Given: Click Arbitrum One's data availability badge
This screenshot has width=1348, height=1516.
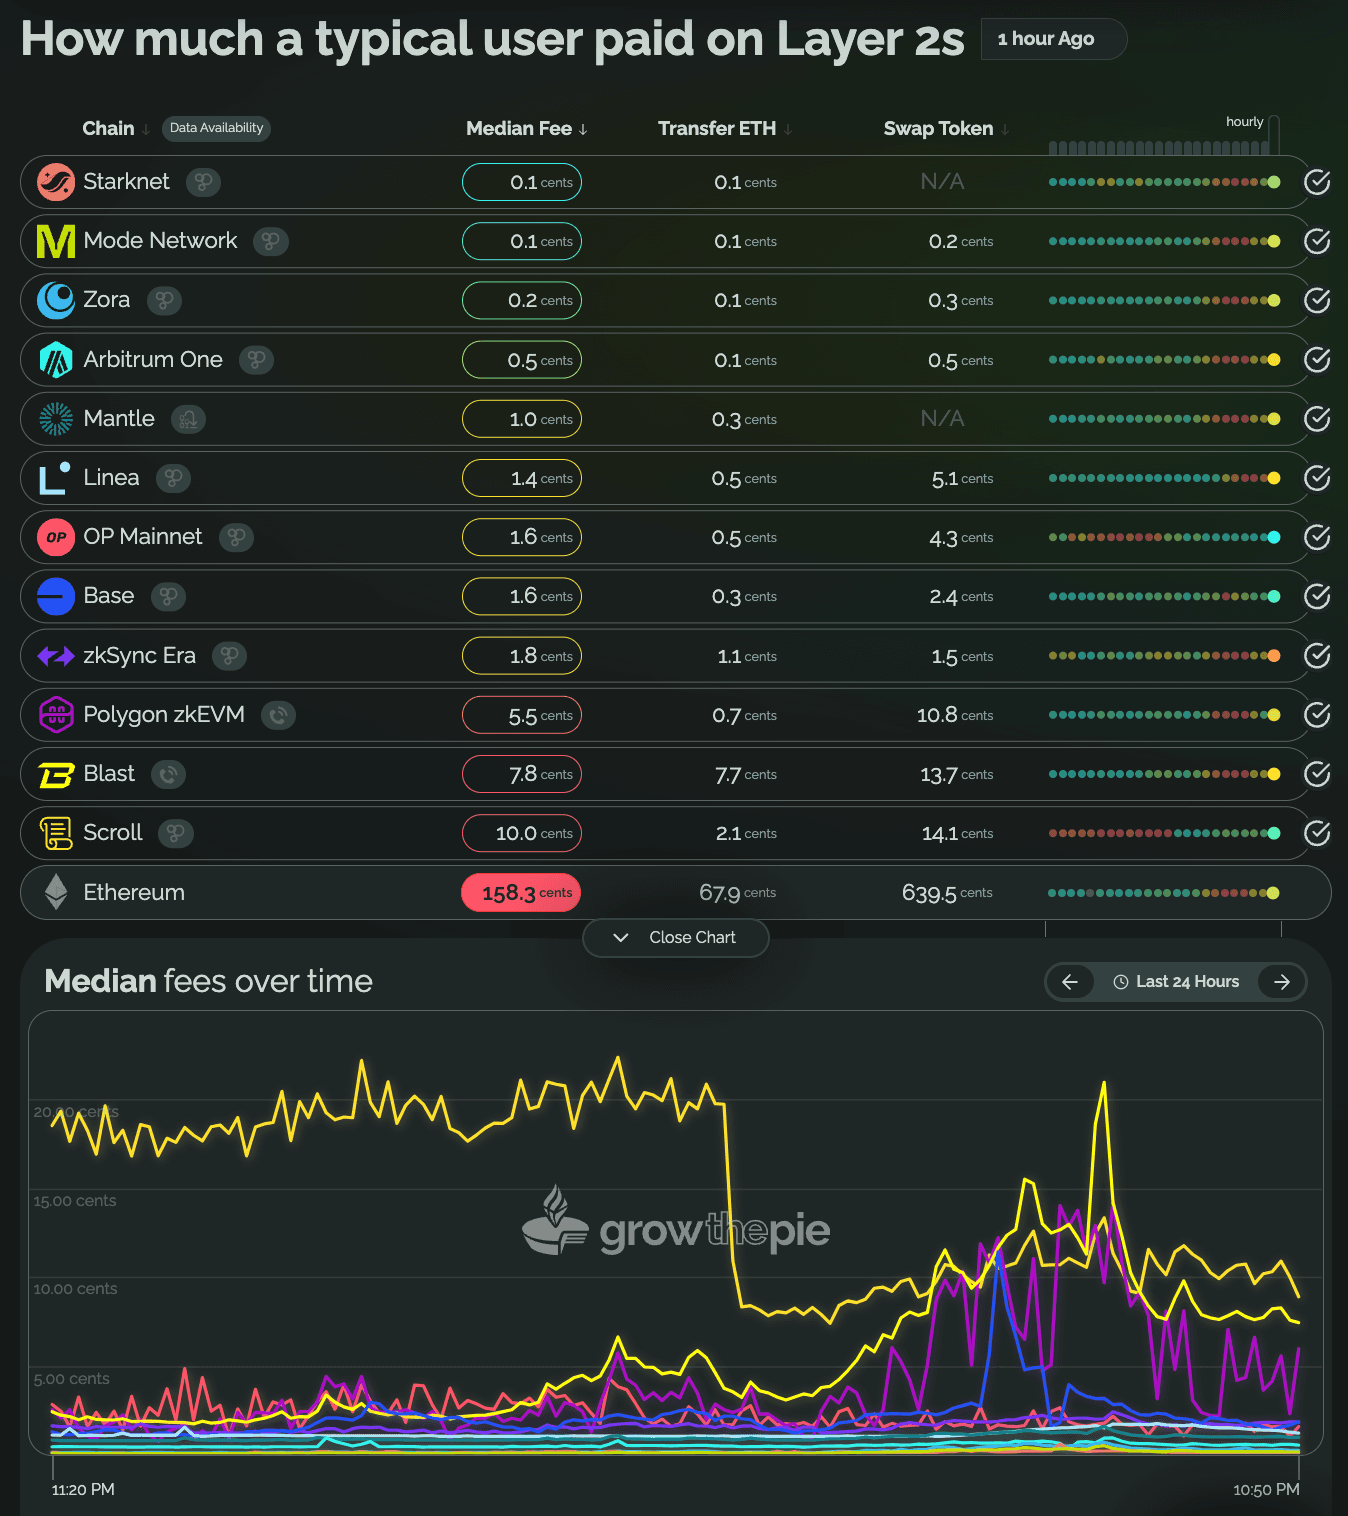Looking at the screenshot, I should coord(256,360).
